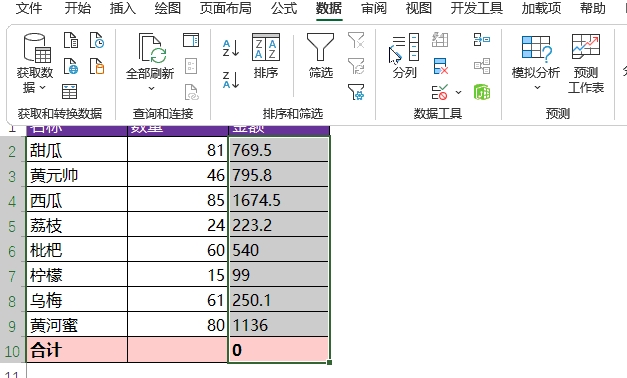Click the From Web globe icon
The height and width of the screenshot is (378, 627).
pos(71,66)
